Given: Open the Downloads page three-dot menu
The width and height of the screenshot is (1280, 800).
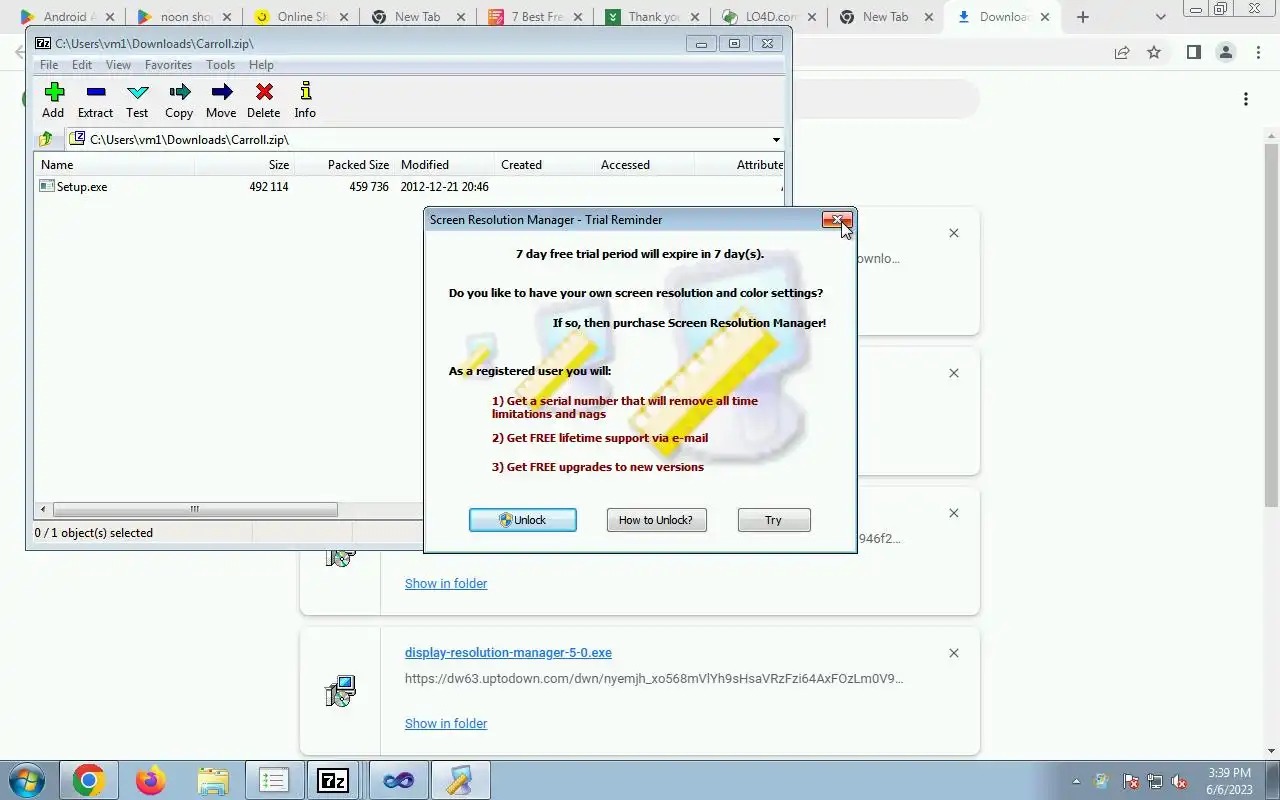Looking at the screenshot, I should coord(1246,99).
